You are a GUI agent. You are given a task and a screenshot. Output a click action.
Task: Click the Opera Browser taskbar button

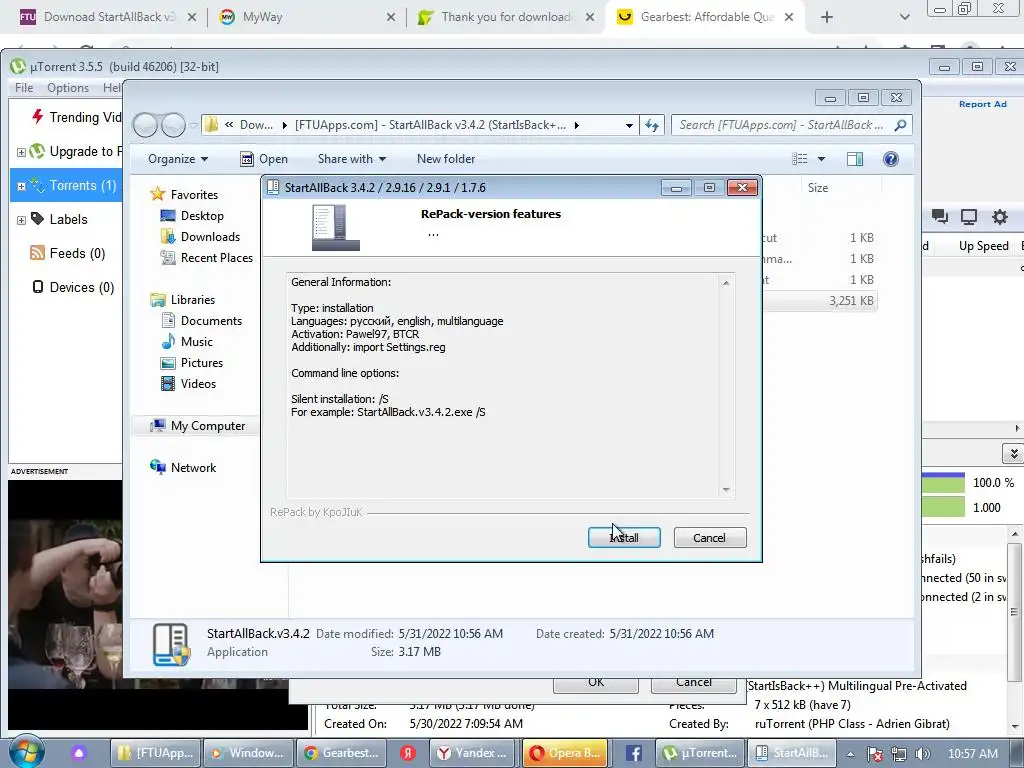click(565, 753)
